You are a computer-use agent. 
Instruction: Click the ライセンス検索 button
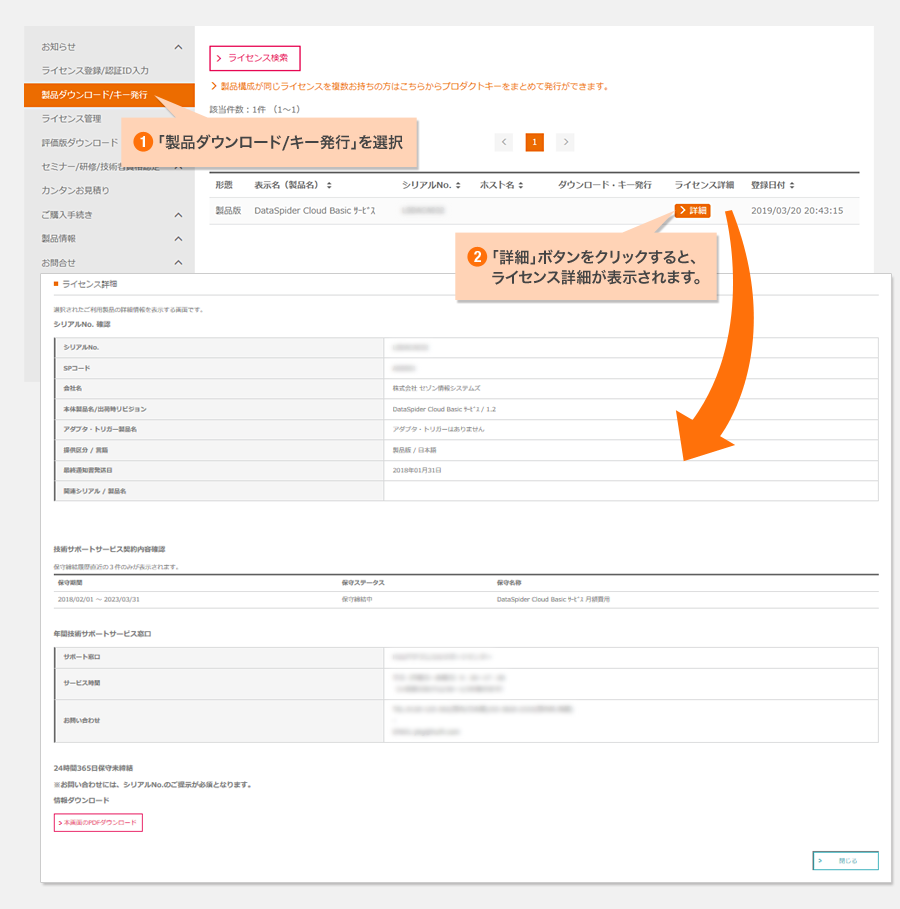point(254,58)
